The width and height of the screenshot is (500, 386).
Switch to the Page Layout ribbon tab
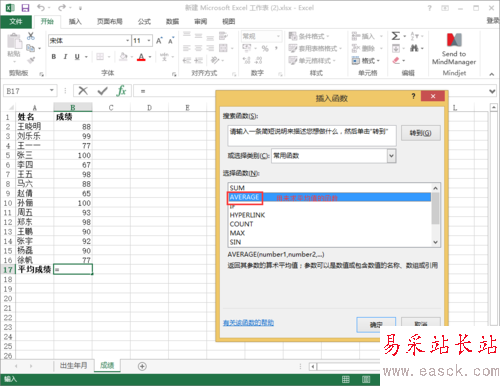110,22
